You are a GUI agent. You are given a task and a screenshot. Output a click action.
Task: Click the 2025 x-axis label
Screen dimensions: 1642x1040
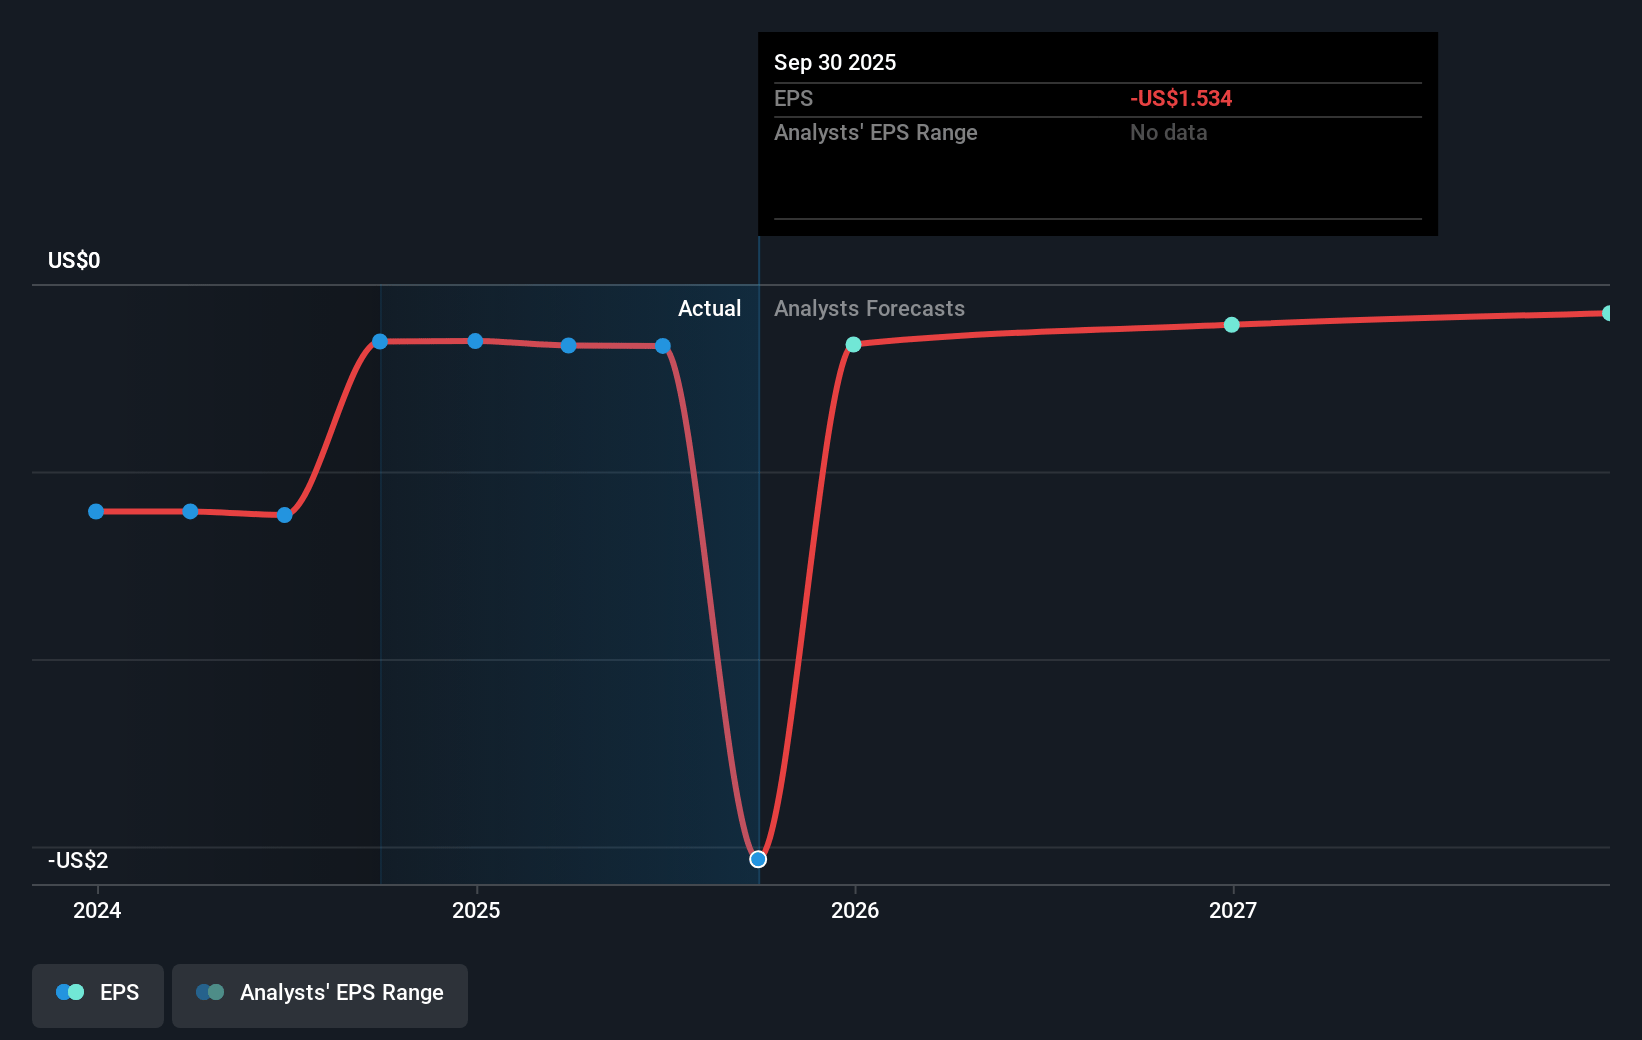pyautogui.click(x=476, y=910)
